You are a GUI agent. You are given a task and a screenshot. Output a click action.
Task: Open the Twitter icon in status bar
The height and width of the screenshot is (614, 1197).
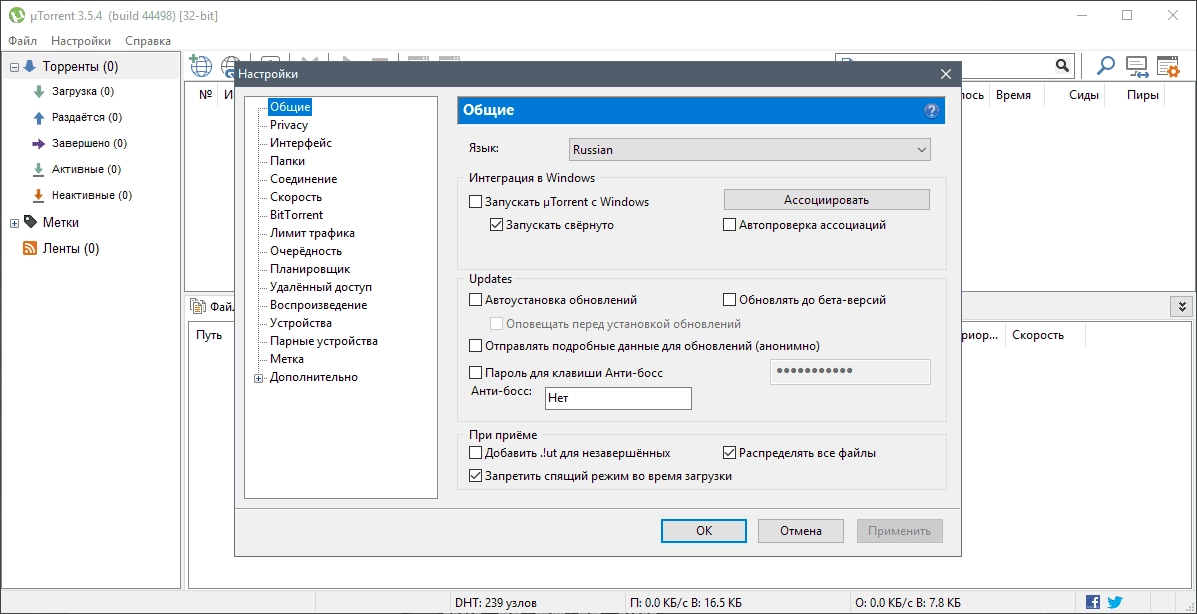tap(1115, 602)
